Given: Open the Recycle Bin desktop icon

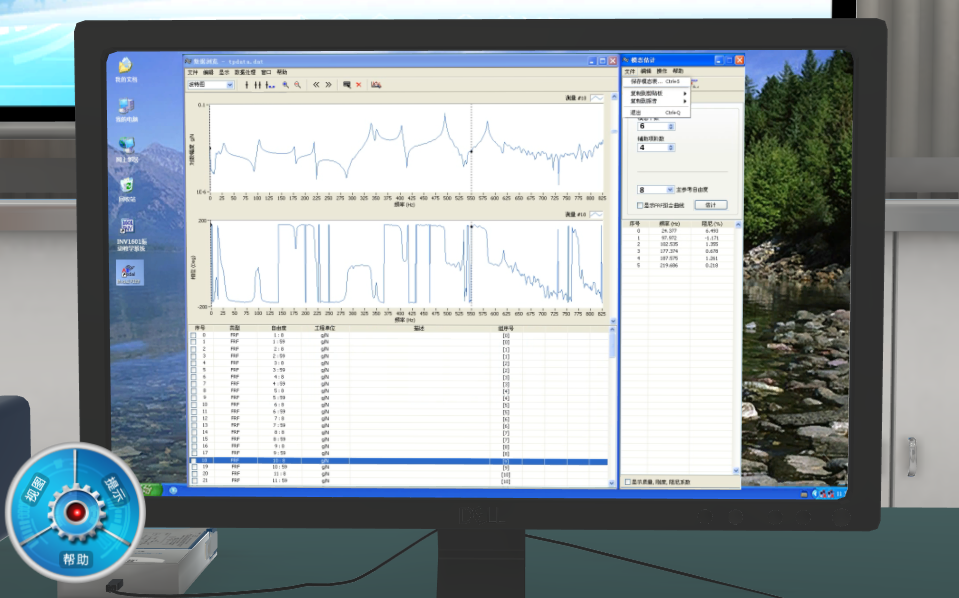Looking at the screenshot, I should coord(127,184).
